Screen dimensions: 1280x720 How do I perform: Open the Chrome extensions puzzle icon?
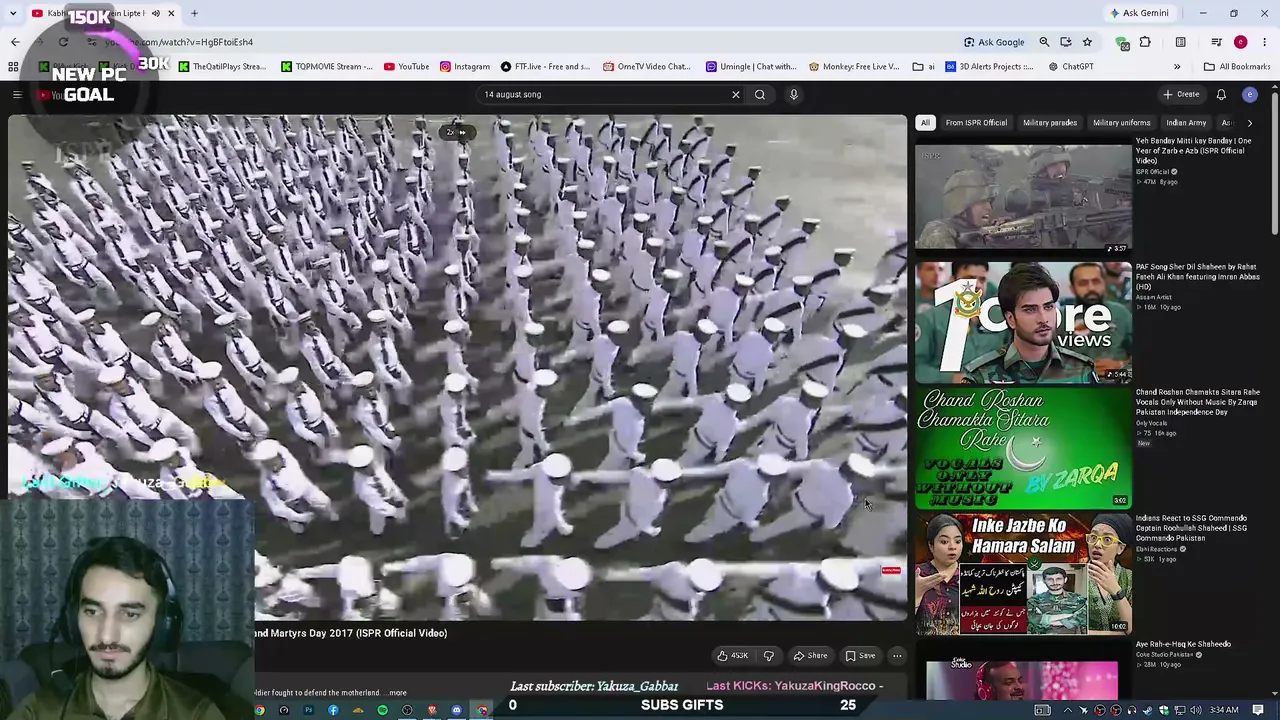pyautogui.click(x=1145, y=42)
